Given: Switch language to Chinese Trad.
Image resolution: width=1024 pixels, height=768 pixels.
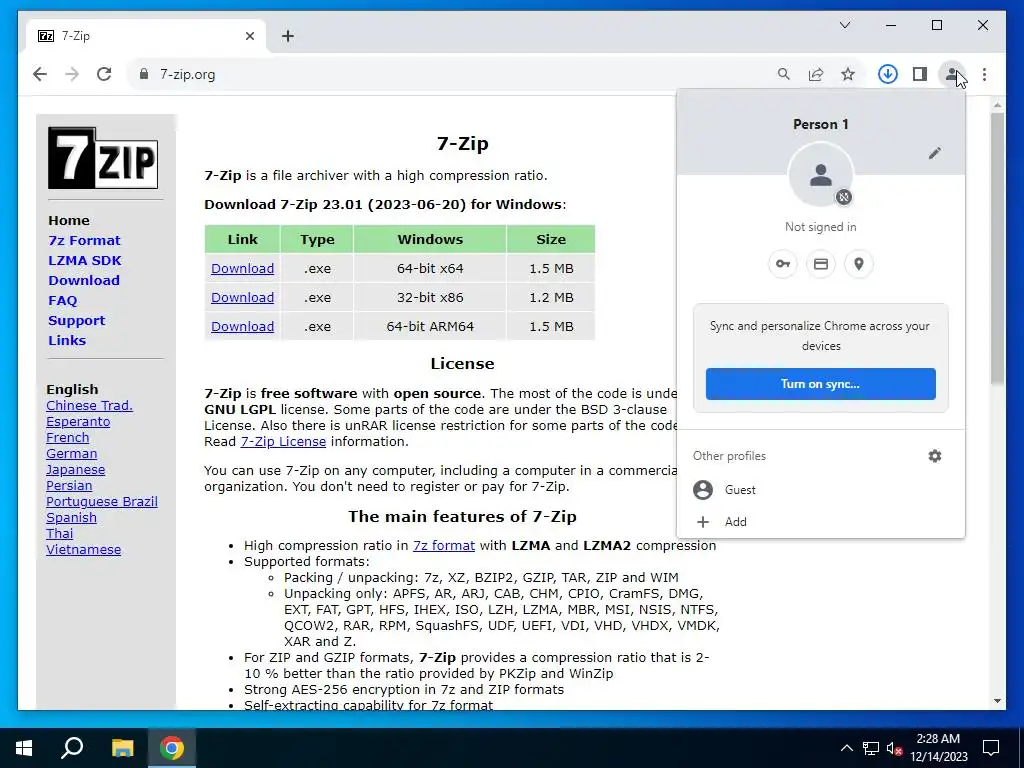Looking at the screenshot, I should [89, 406].
